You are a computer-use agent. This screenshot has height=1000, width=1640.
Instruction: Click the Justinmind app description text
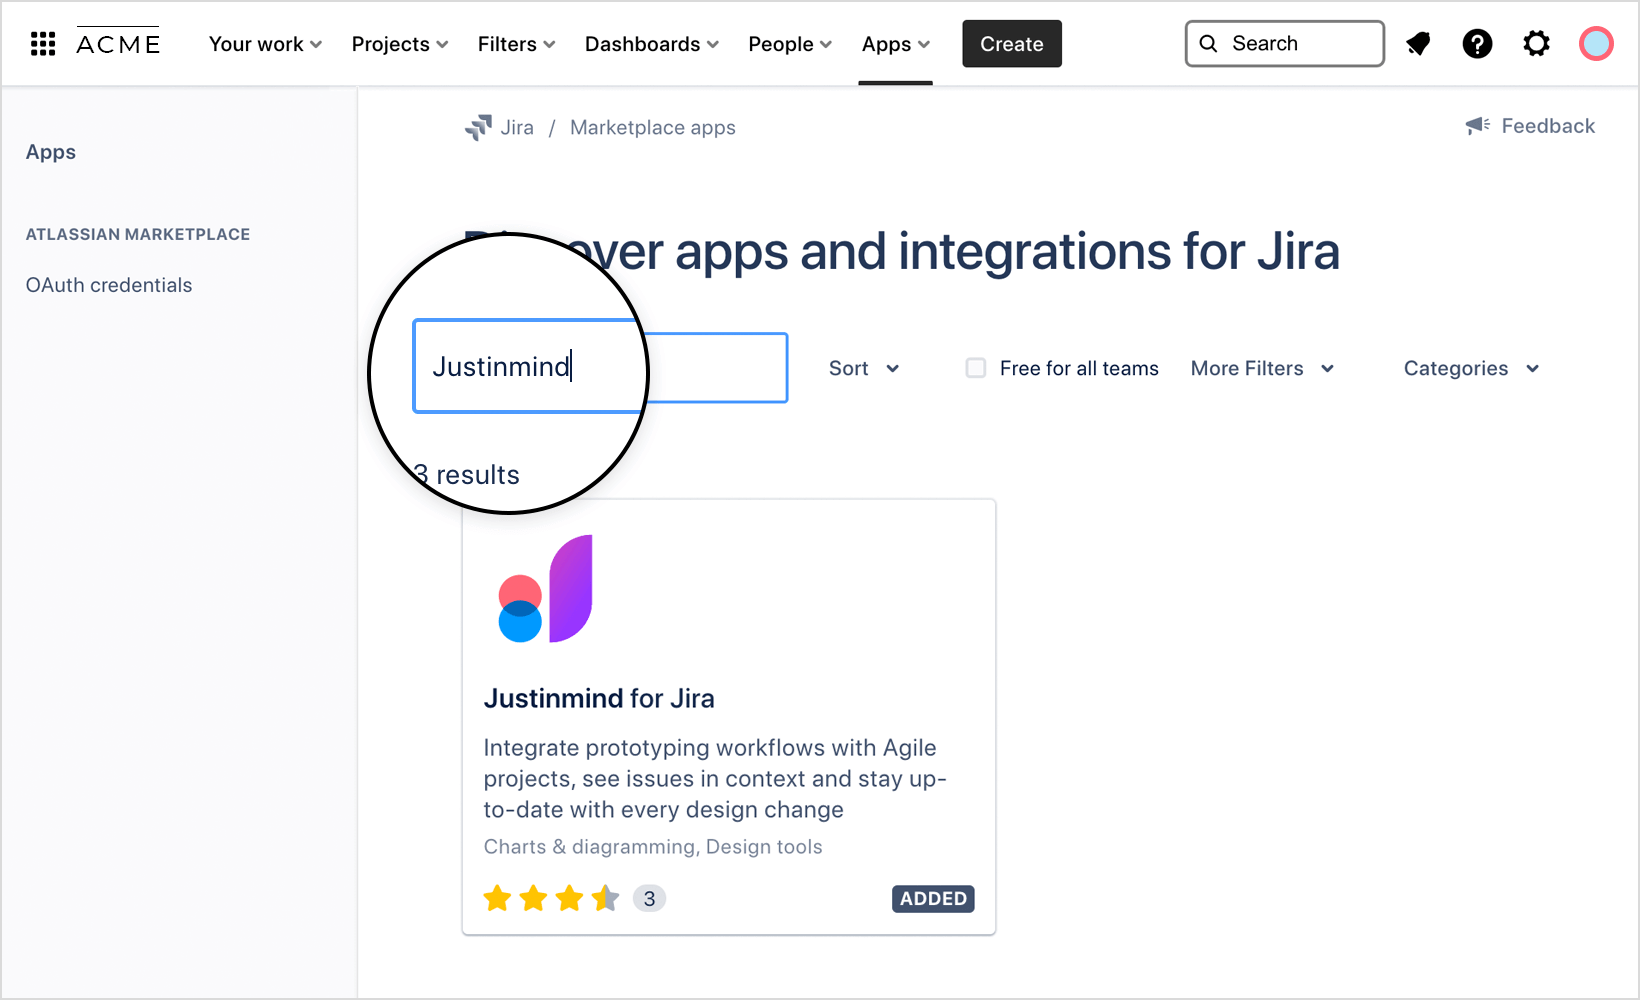coord(715,778)
